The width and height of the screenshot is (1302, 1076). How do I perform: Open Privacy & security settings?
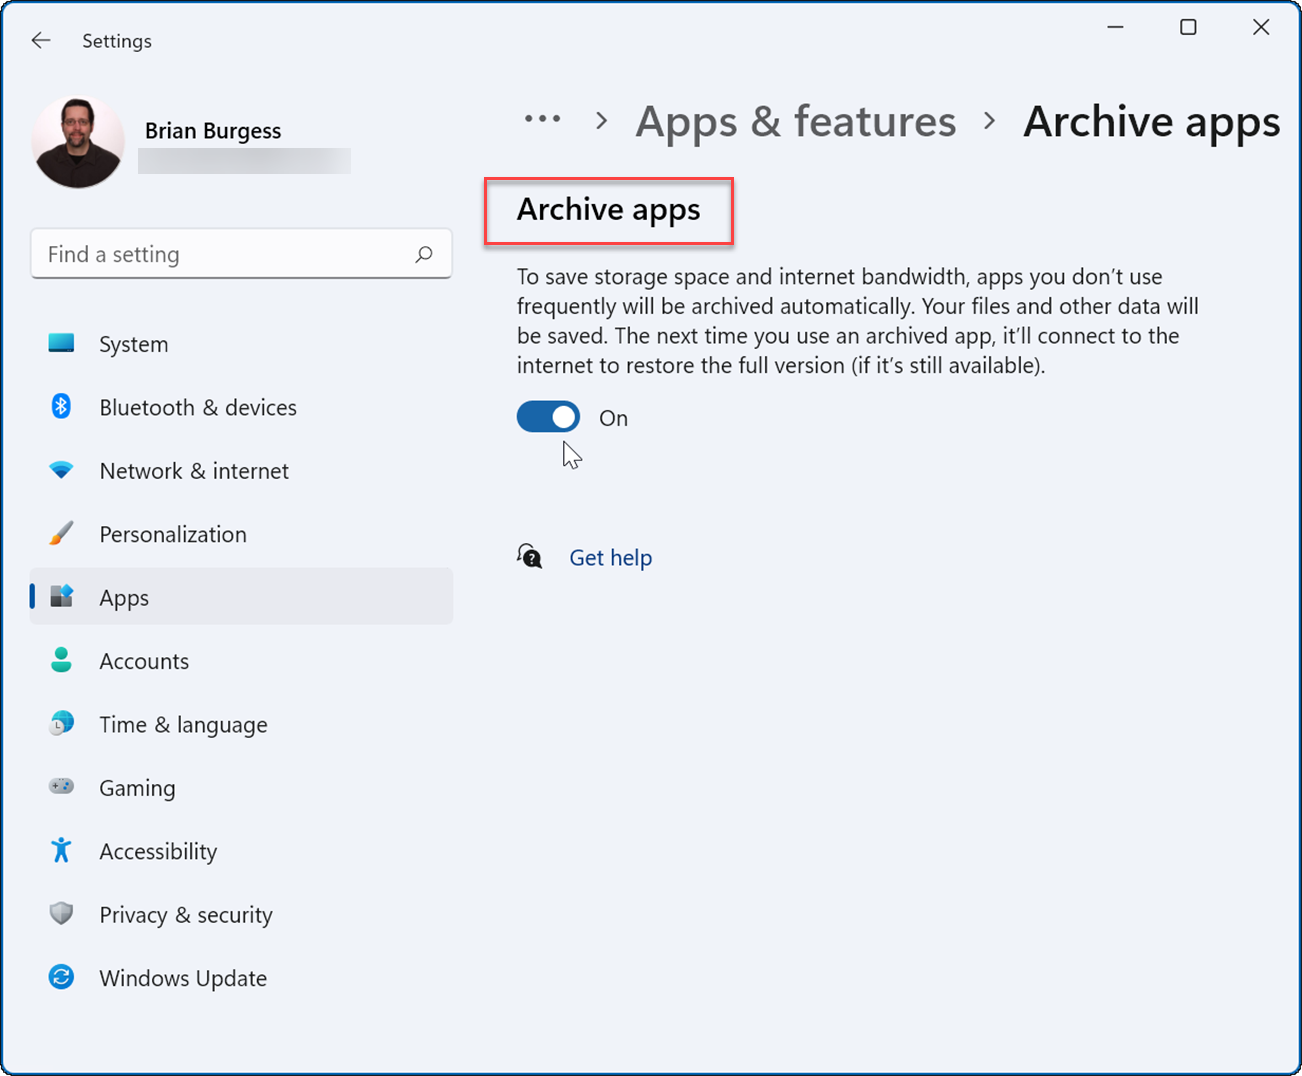coord(185,914)
